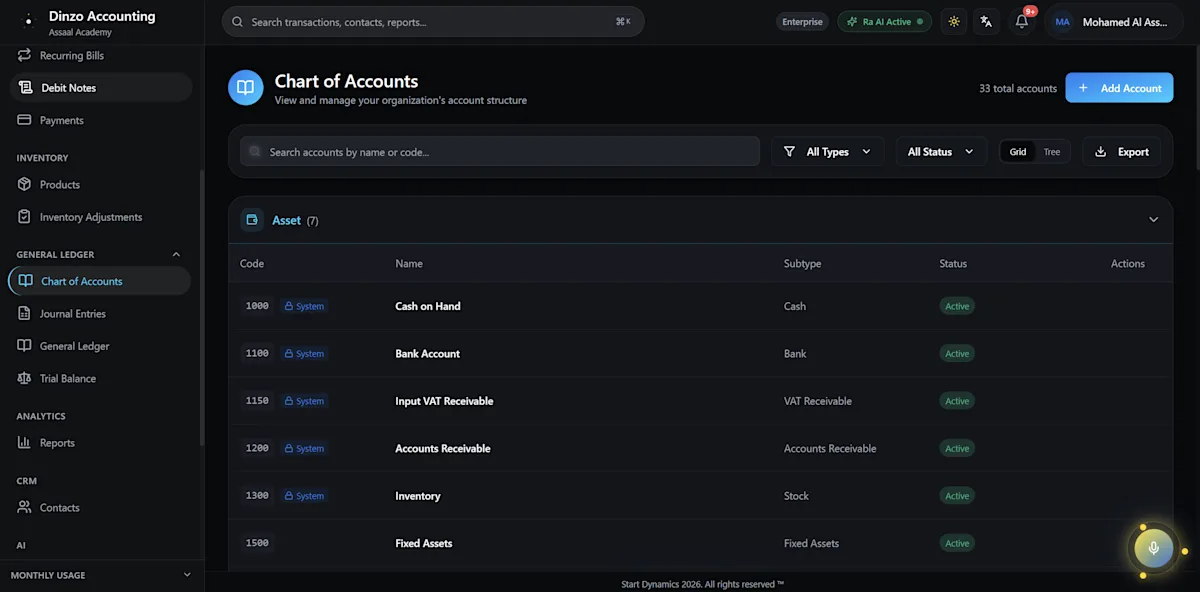Select the Bank Account row name

tap(428, 354)
